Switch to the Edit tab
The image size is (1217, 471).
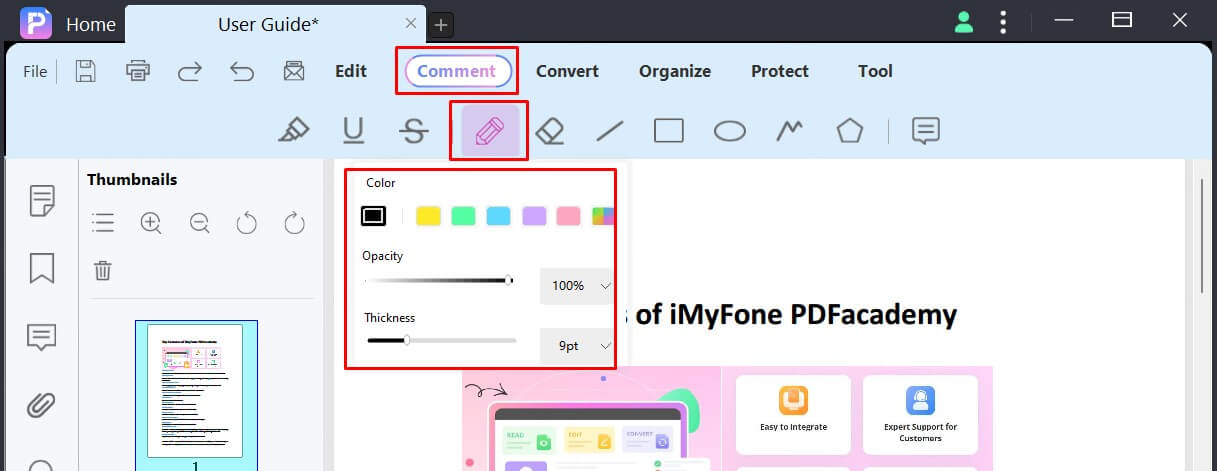pos(351,71)
